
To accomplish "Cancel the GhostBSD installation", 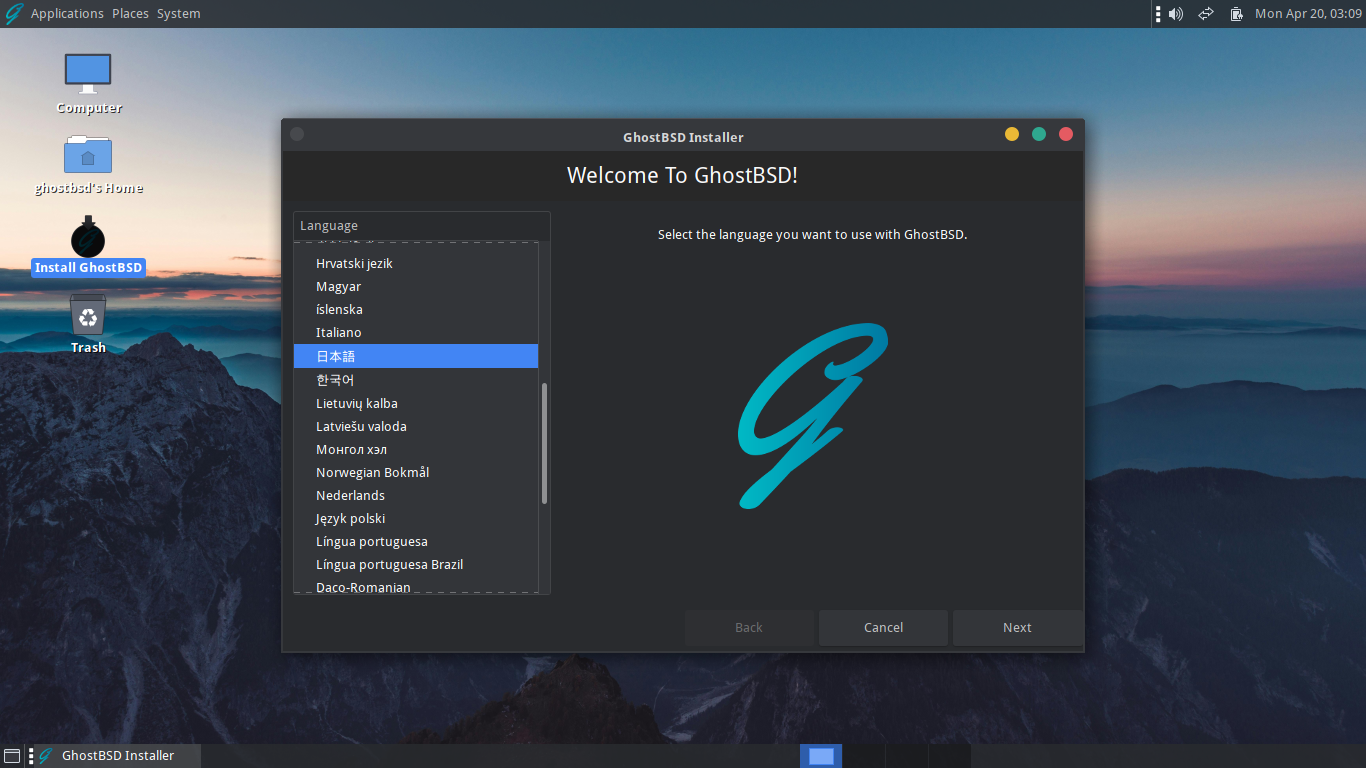I will click(x=883, y=627).
